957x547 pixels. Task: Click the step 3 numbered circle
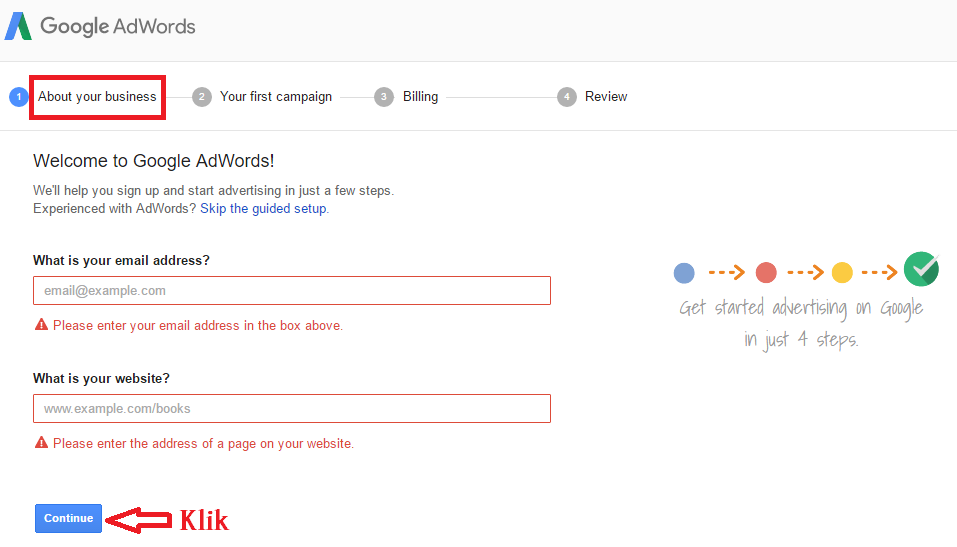(384, 97)
